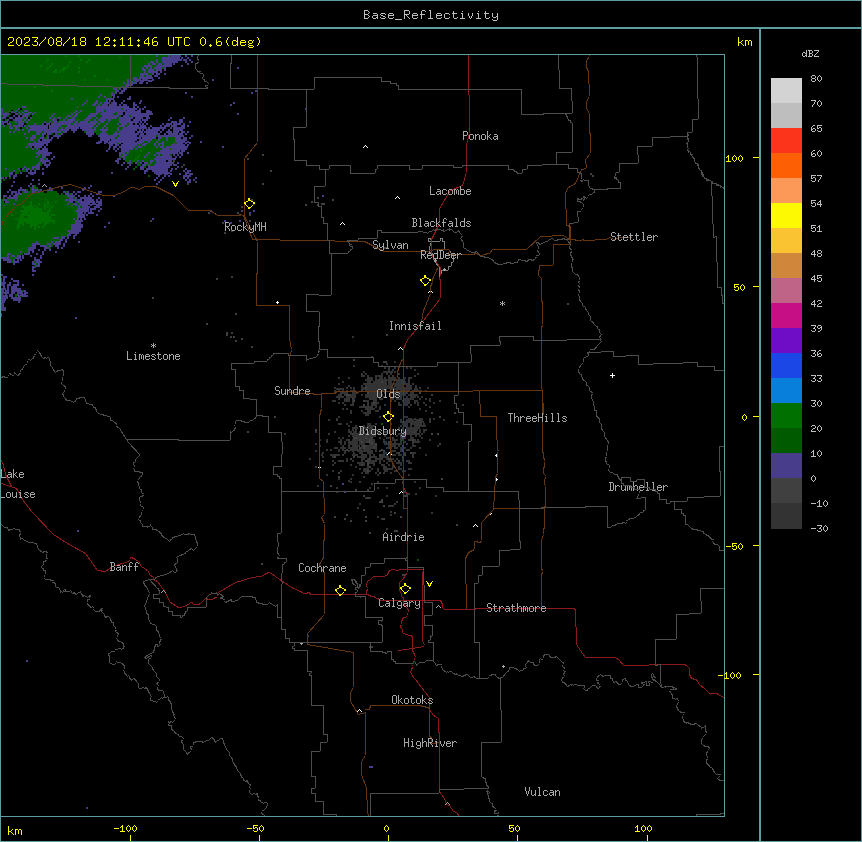Click the red legend swatch below 65
The height and width of the screenshot is (842, 862).
point(786,140)
